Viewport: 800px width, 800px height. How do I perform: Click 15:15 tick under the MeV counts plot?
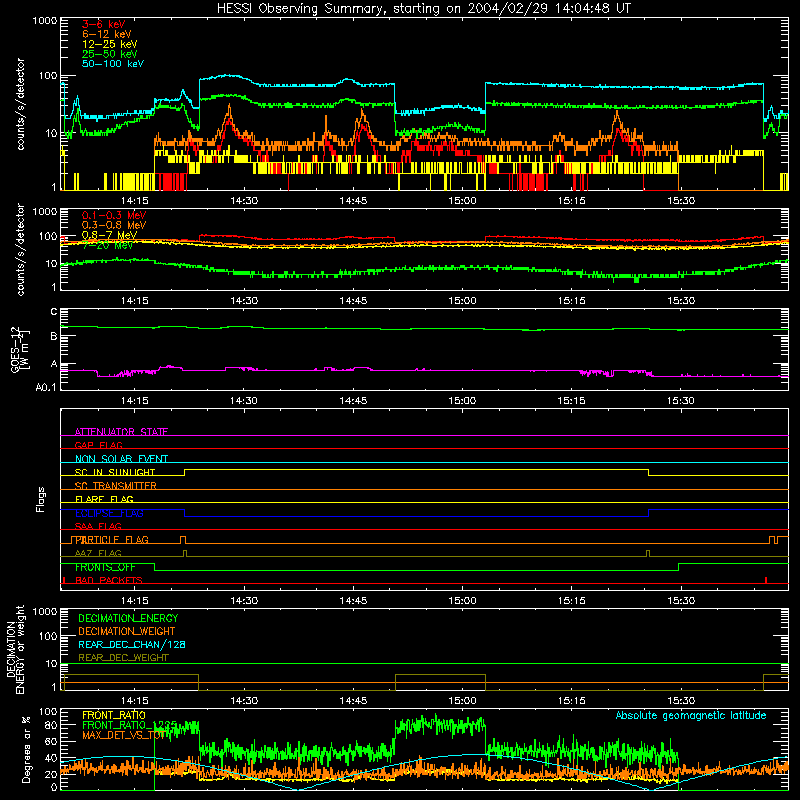571,301
